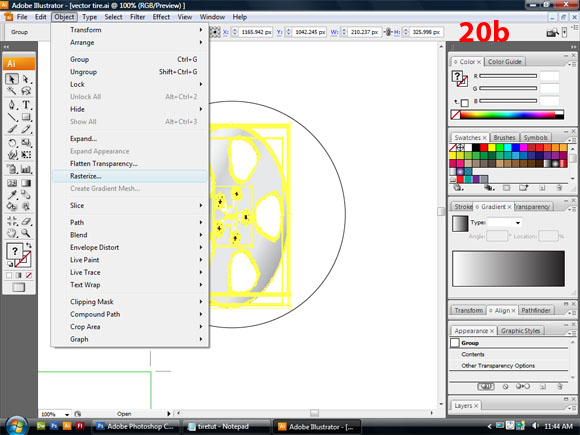Open the Transparency tab
Screen dimensions: 580x435
pos(533,207)
